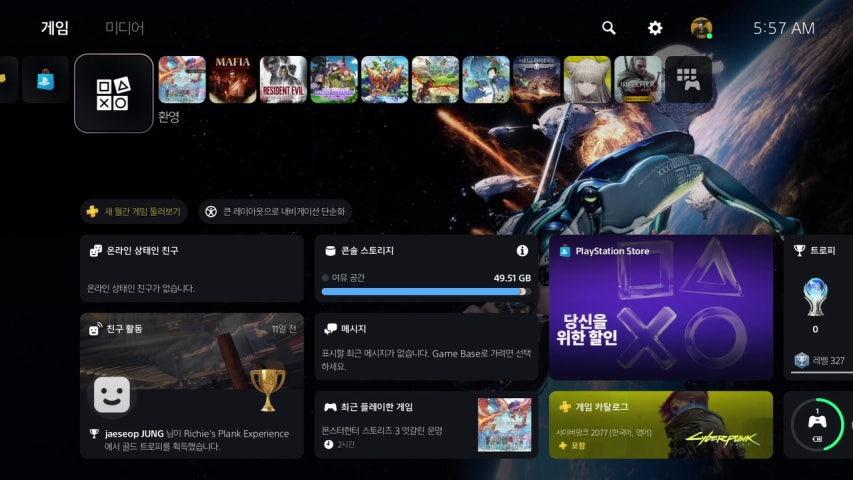This screenshot has width=853, height=480.
Task: Click the 새 월간 게임 둘러보기 button
Action: click(x=134, y=211)
